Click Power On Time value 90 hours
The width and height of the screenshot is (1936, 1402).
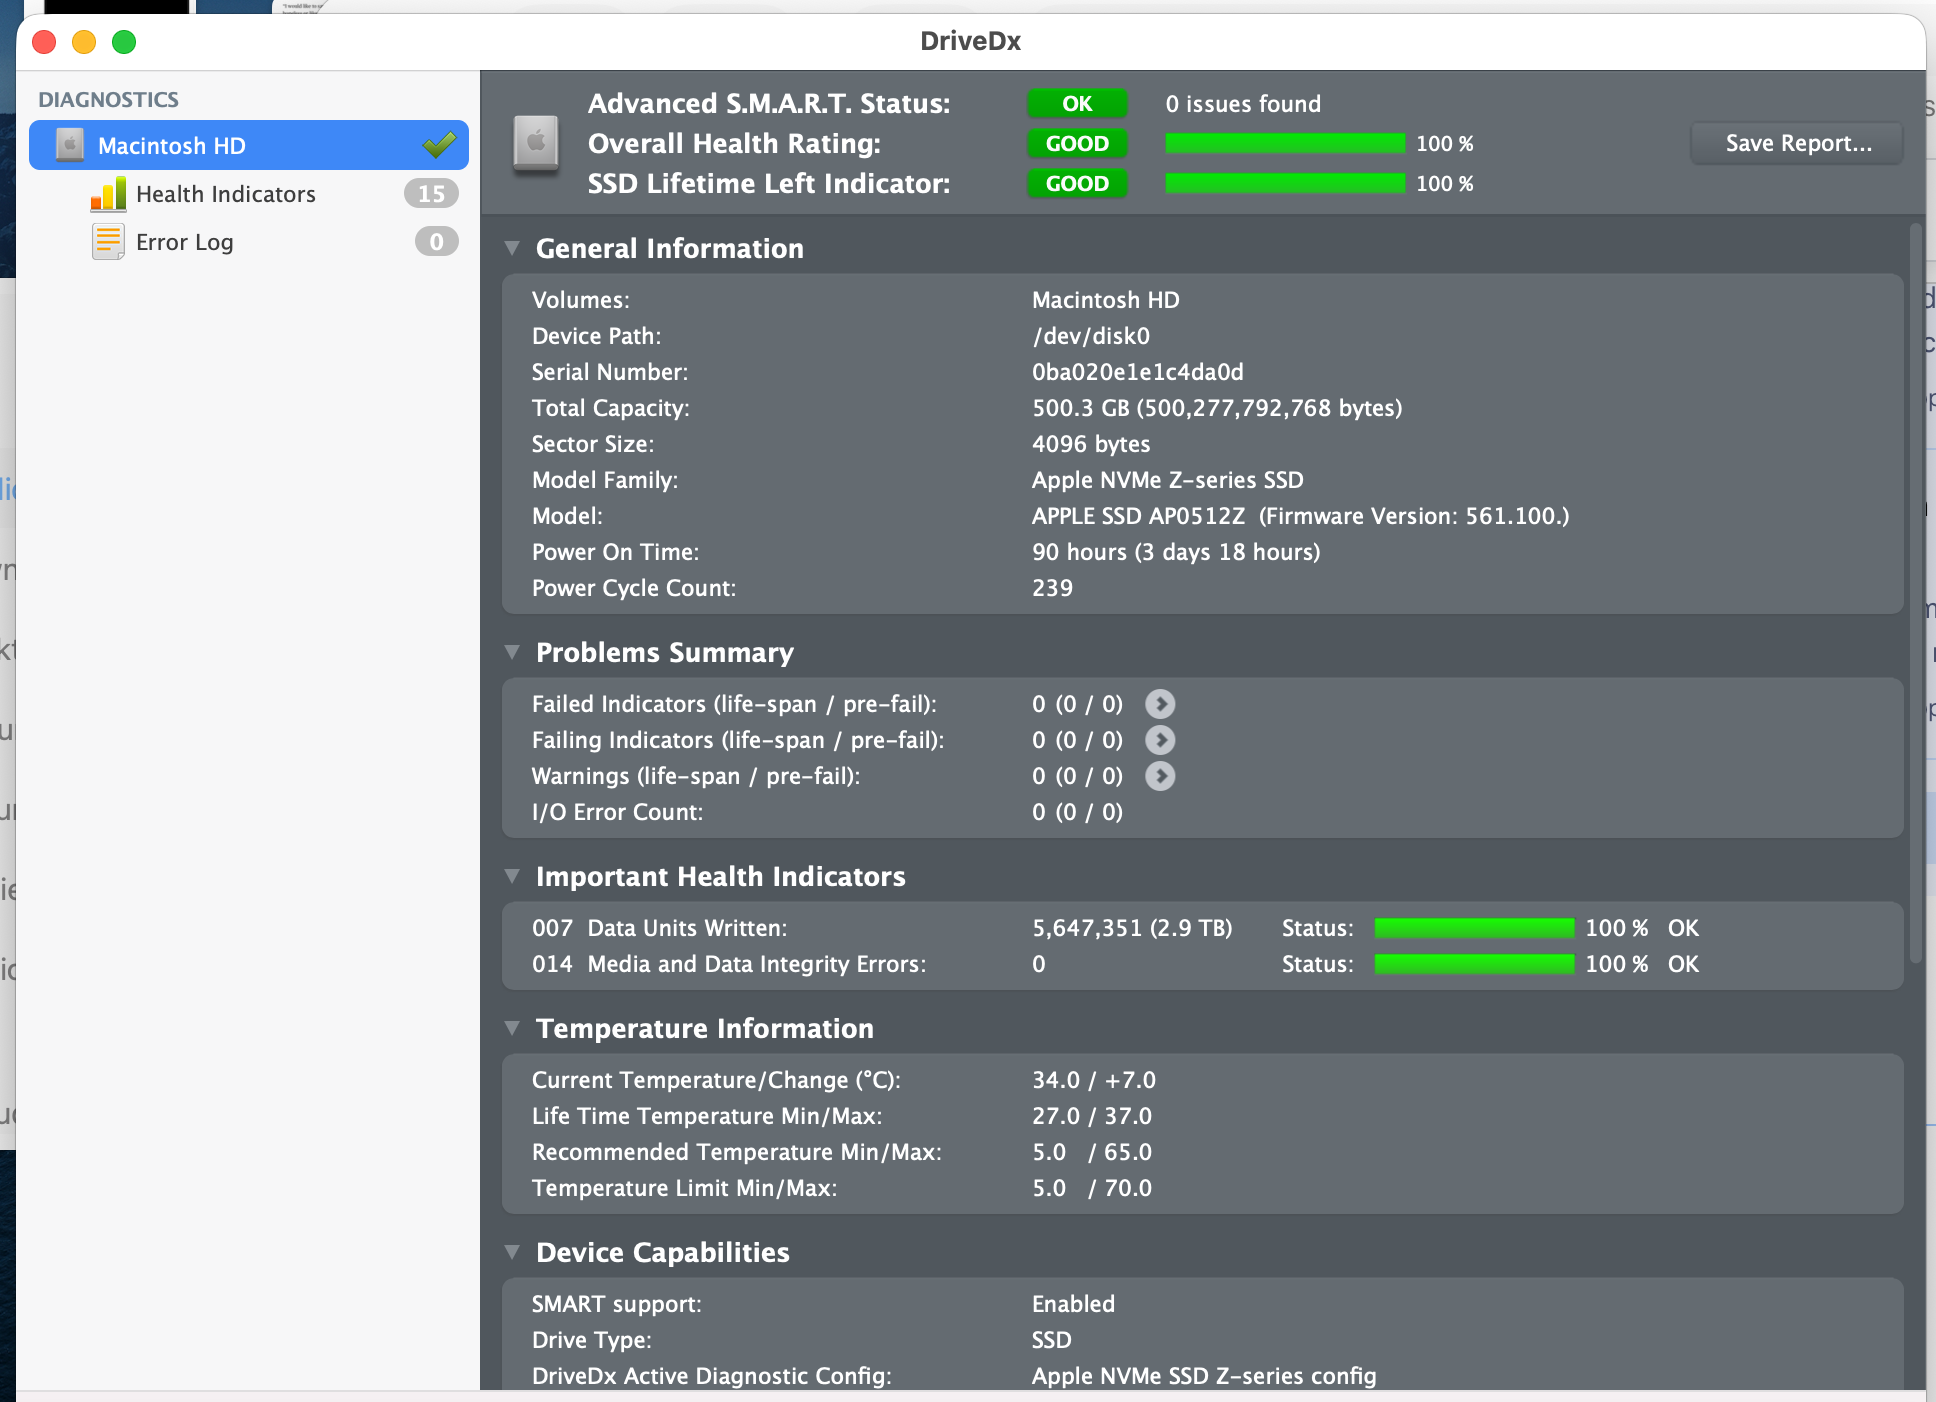tap(1176, 552)
